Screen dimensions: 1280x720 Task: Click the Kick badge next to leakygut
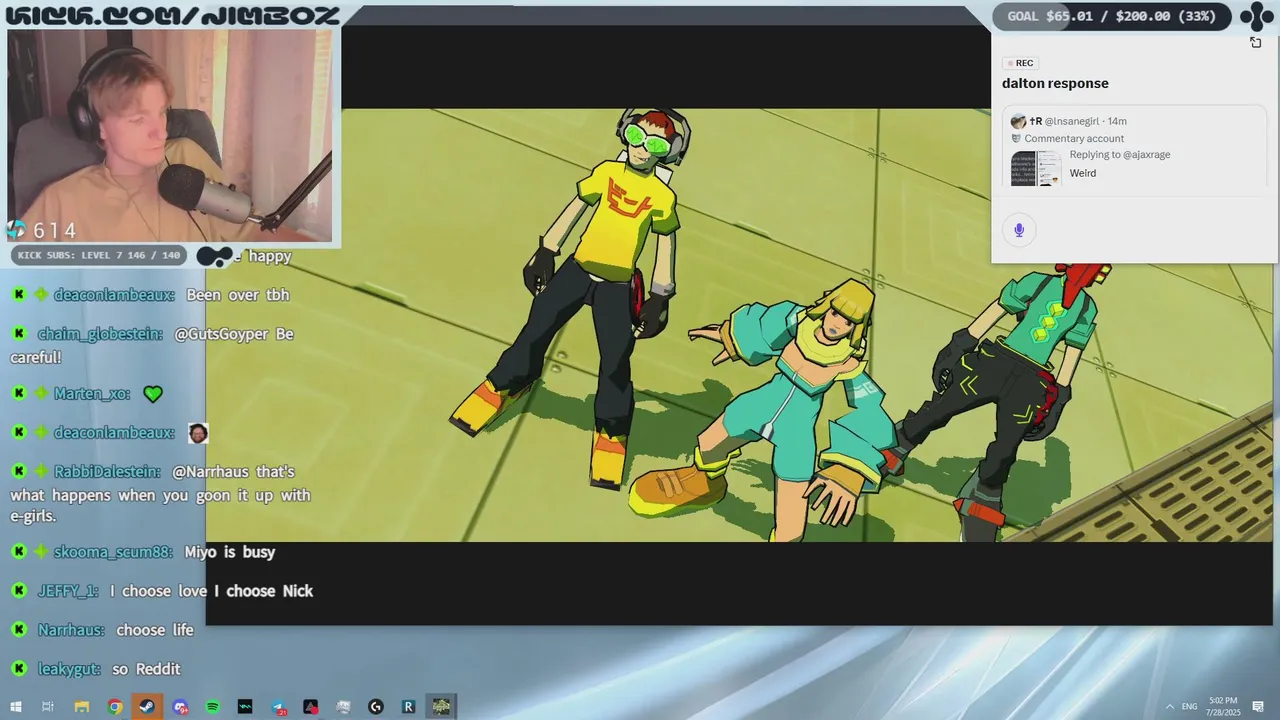tap(19, 669)
